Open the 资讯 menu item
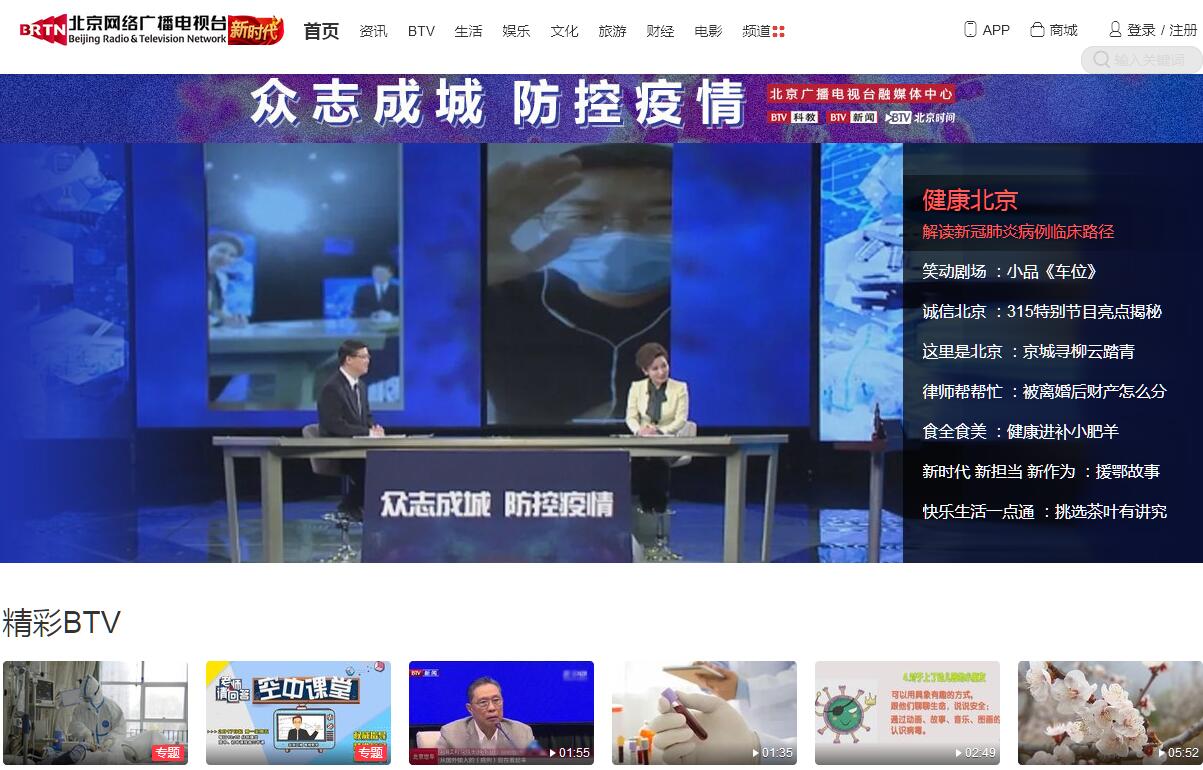This screenshot has height=770, width=1203. click(373, 31)
